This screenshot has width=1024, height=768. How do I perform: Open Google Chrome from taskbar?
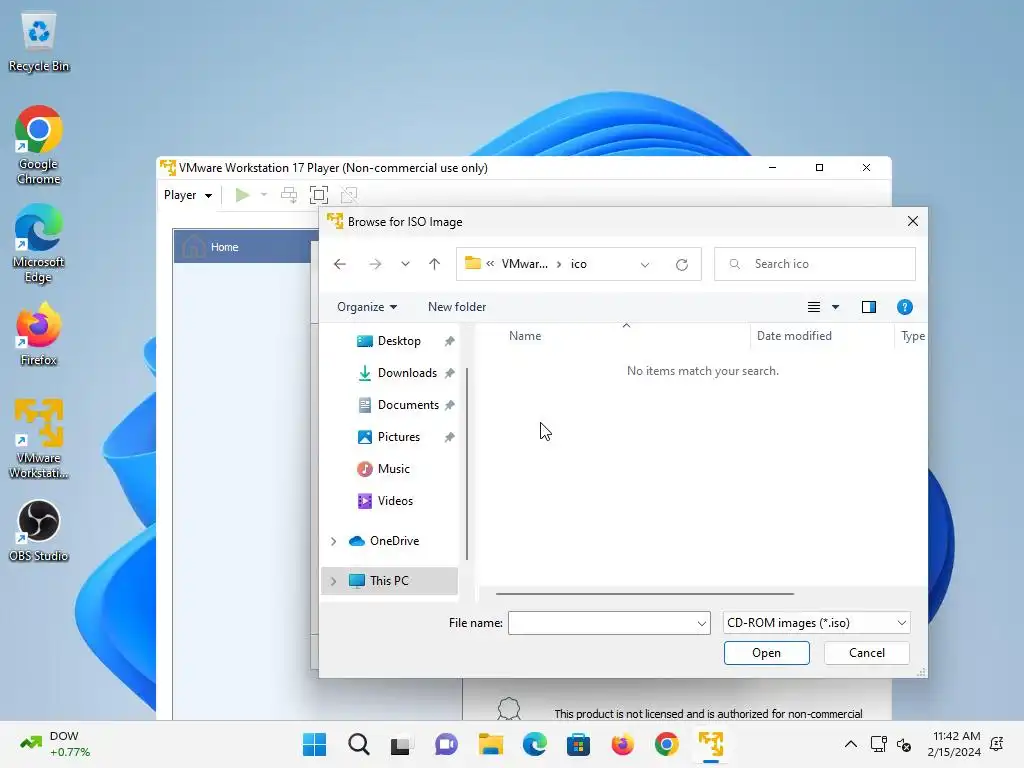666,744
